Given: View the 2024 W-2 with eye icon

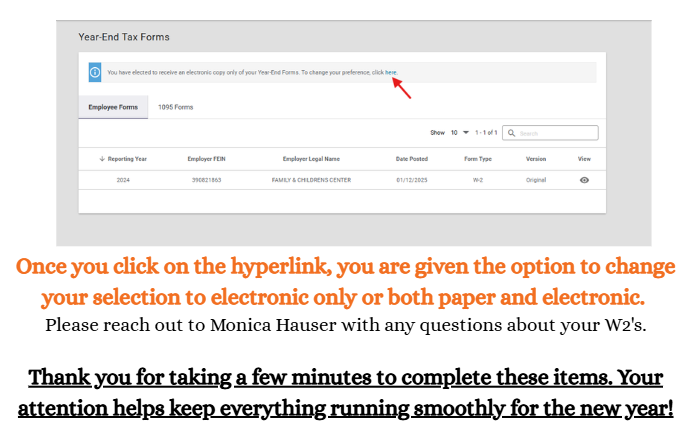Looking at the screenshot, I should point(584,180).
